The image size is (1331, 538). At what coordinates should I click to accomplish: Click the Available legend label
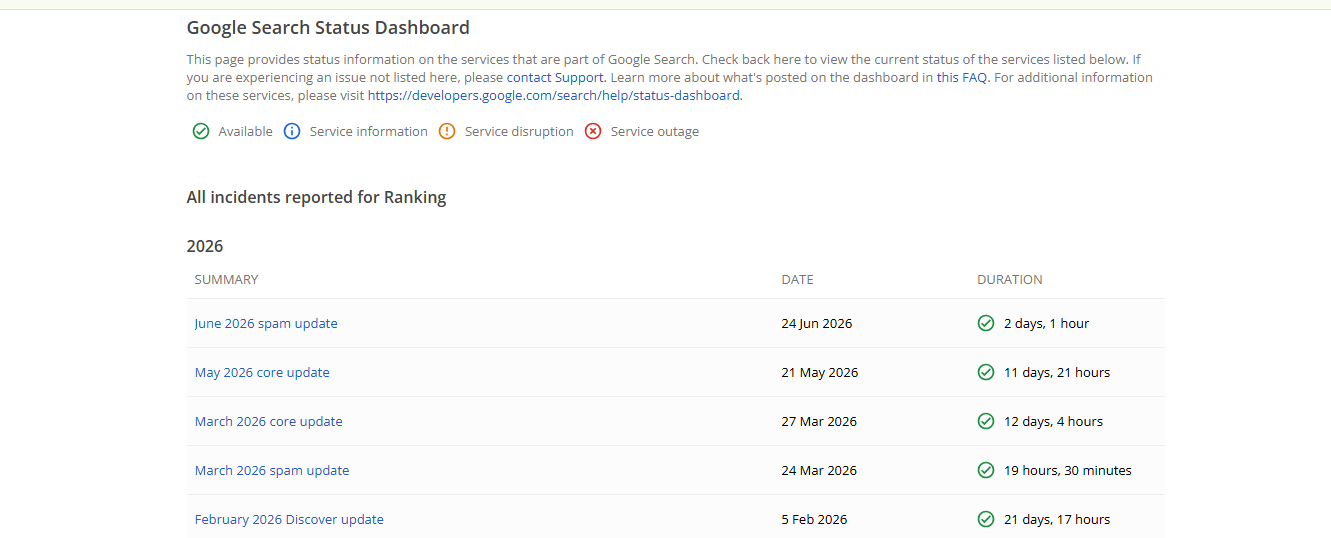pos(246,131)
